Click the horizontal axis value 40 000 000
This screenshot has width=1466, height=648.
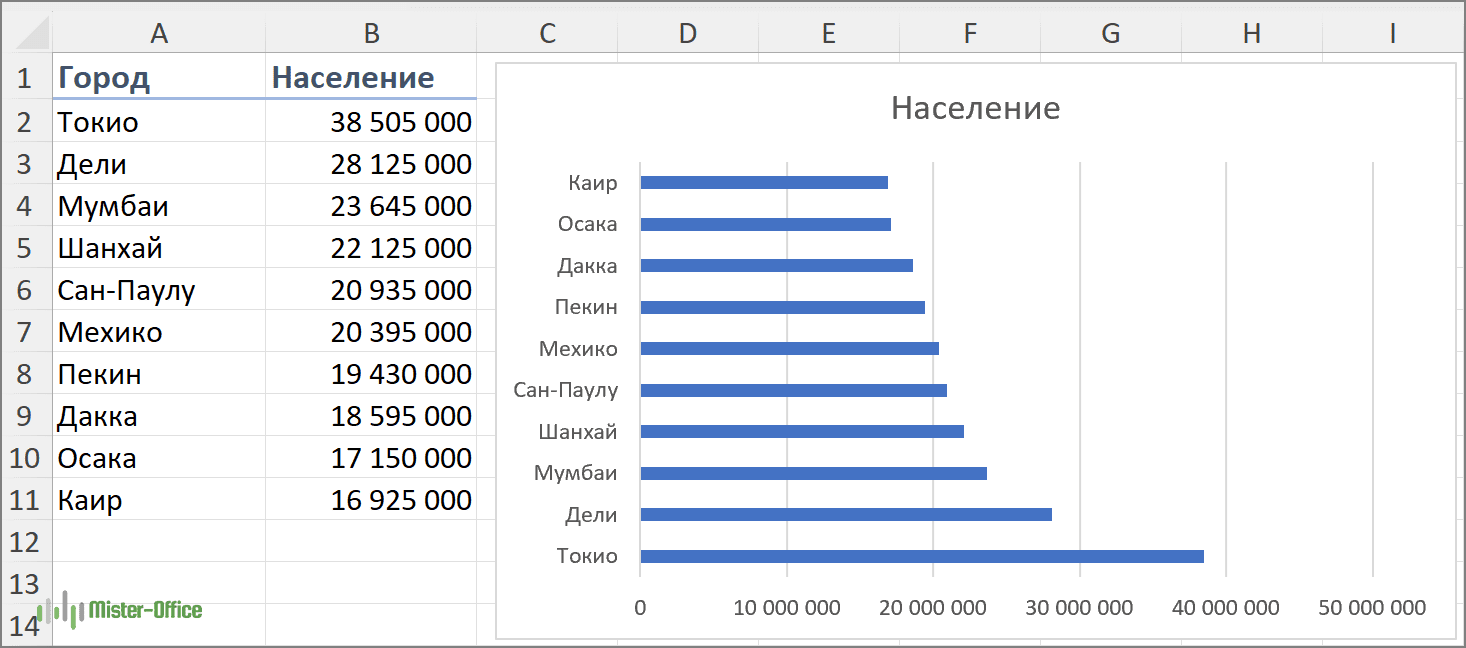[x=1226, y=608]
